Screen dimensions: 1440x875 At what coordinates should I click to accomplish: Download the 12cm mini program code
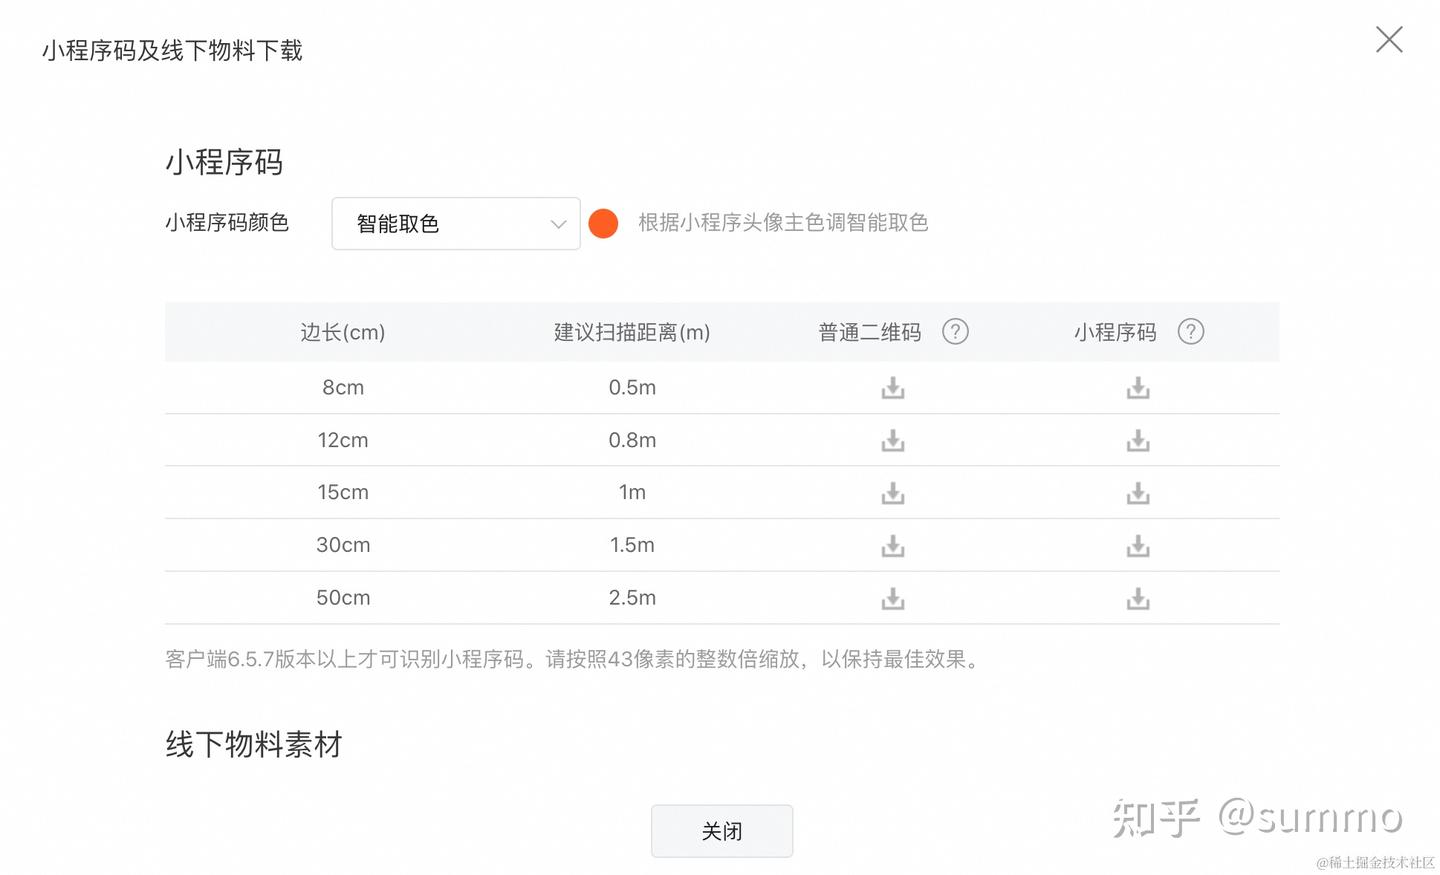click(x=1138, y=441)
